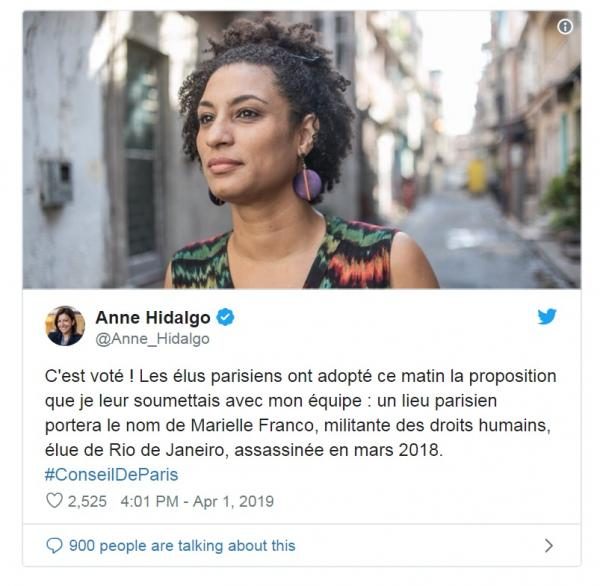Visit the @Anne_Hidalgo handle
Viewport: 600px width, 586px height.
[152, 339]
